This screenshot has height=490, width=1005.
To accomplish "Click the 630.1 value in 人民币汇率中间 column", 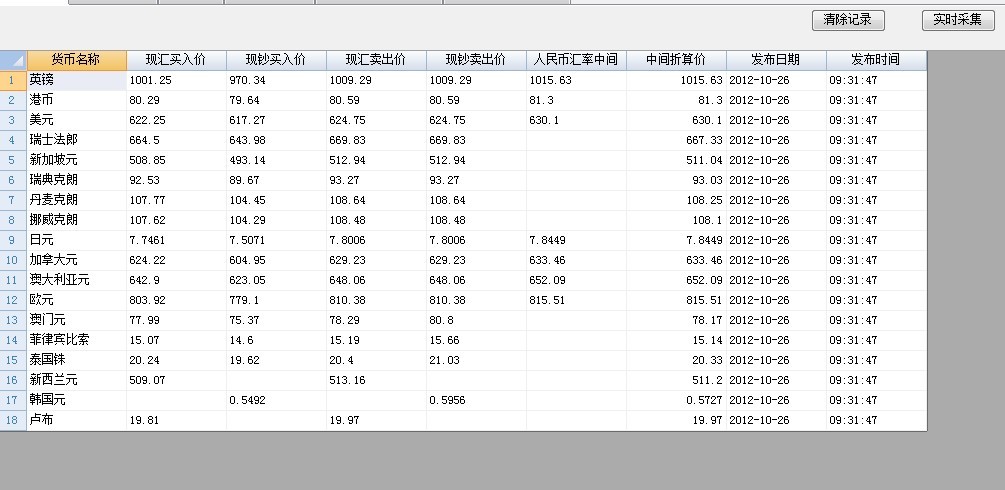I will pos(576,120).
